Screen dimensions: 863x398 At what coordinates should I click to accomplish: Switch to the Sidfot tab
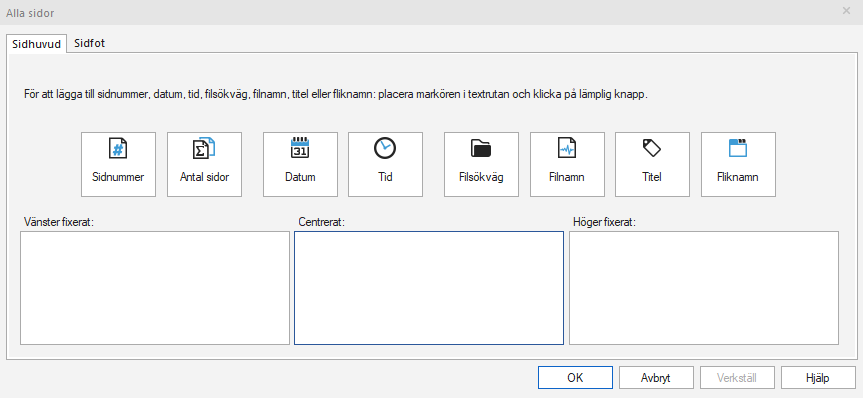pos(90,43)
